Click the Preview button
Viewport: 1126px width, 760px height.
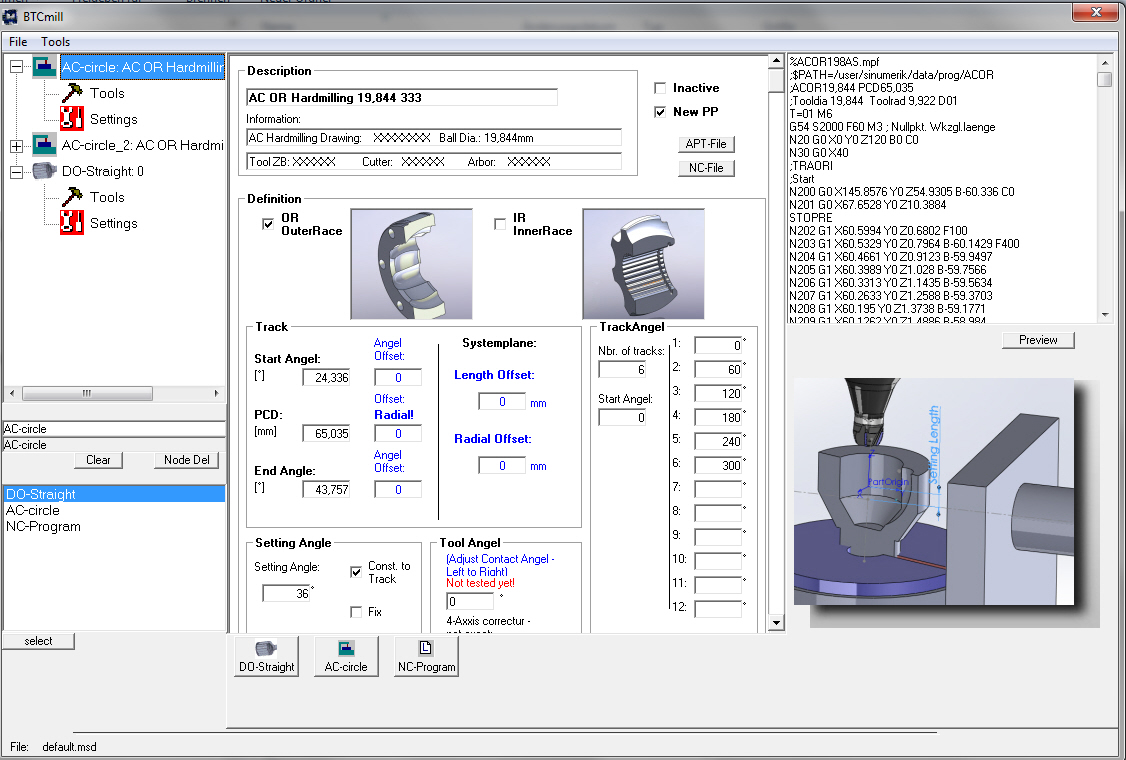pos(1038,340)
